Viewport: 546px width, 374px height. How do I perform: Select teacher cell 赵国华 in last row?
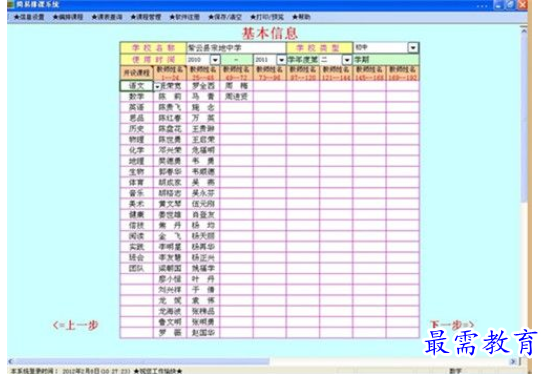pyautogui.click(x=203, y=333)
